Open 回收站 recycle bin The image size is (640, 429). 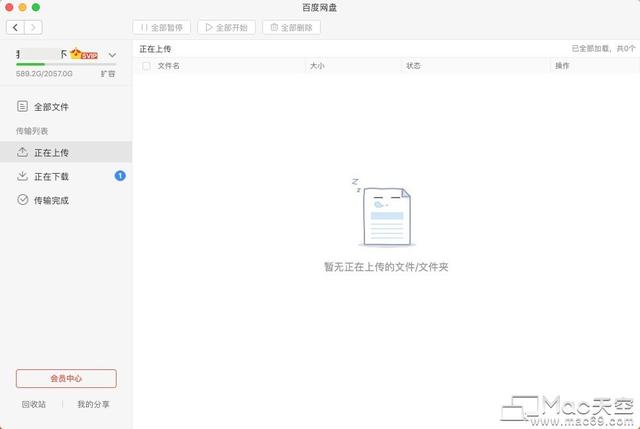(x=34, y=404)
